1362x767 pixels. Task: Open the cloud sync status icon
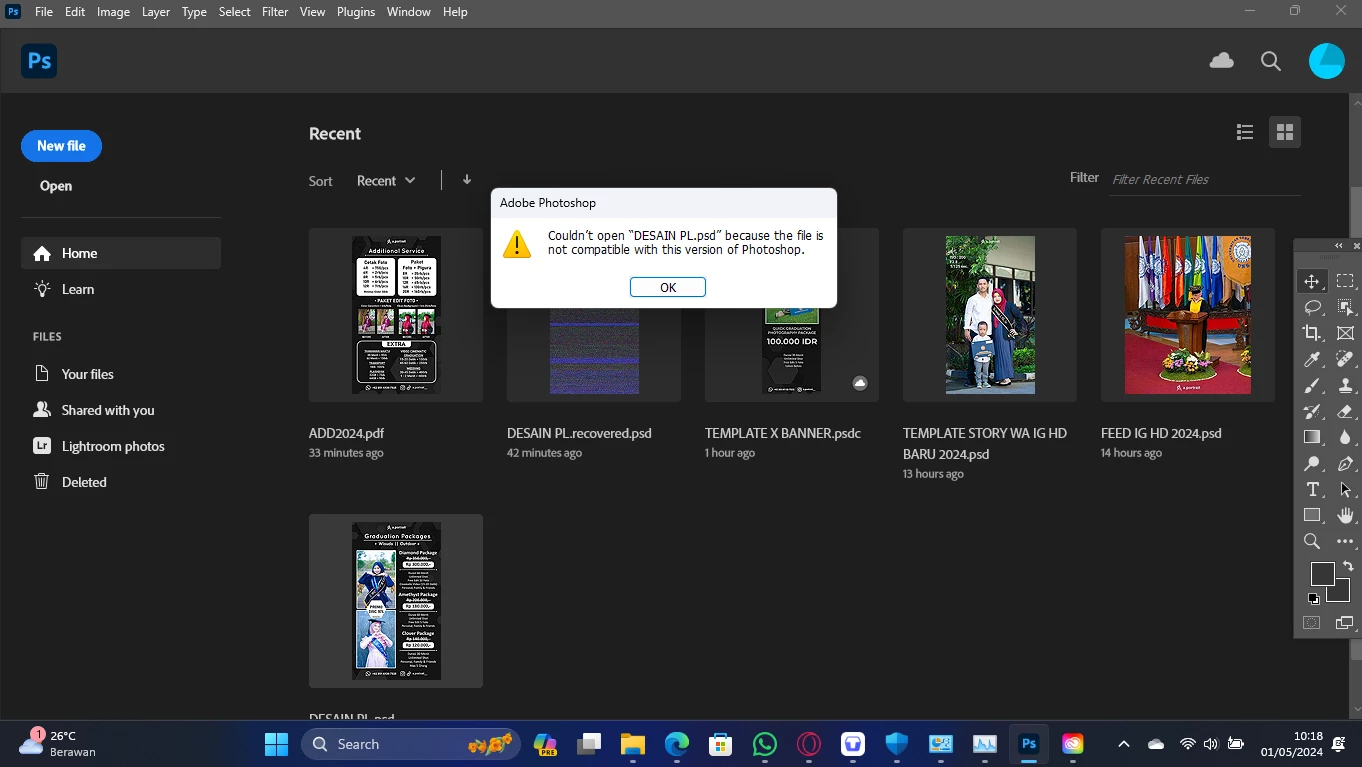click(1222, 61)
